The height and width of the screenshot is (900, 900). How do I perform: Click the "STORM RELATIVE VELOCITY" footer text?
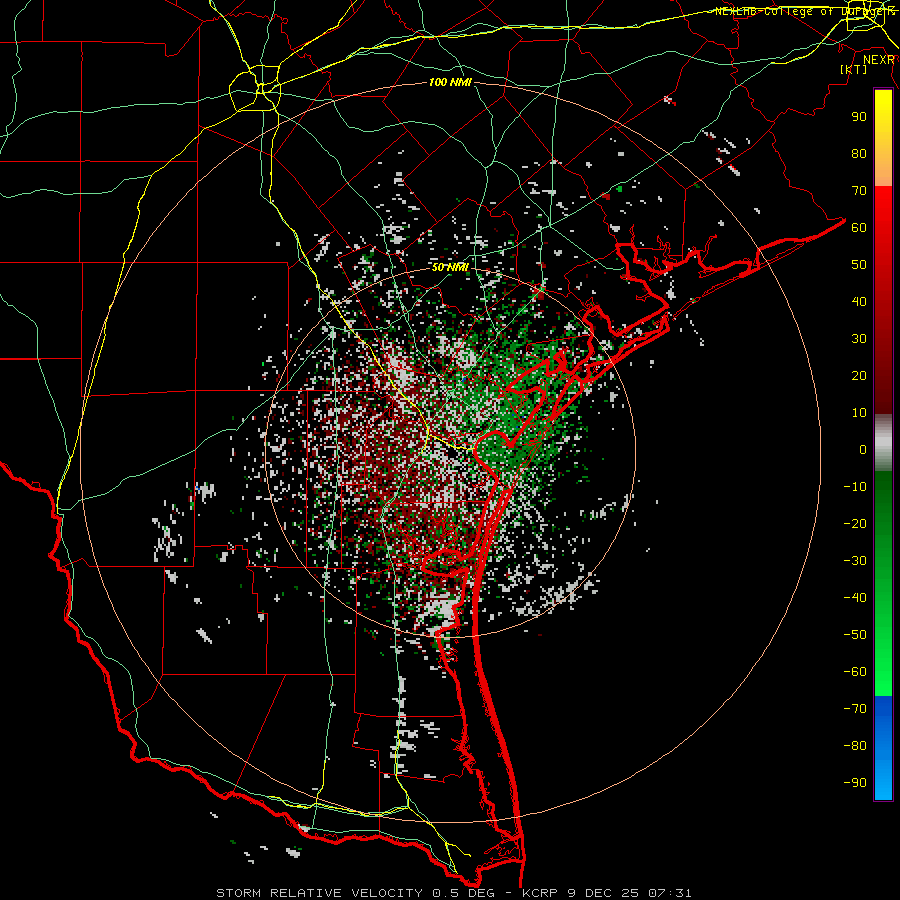point(319,893)
